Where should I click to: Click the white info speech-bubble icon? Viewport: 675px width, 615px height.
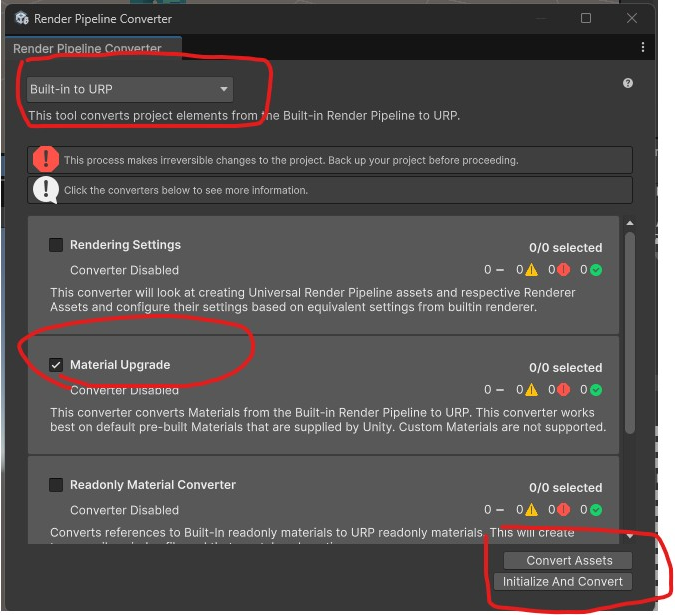(x=46, y=190)
